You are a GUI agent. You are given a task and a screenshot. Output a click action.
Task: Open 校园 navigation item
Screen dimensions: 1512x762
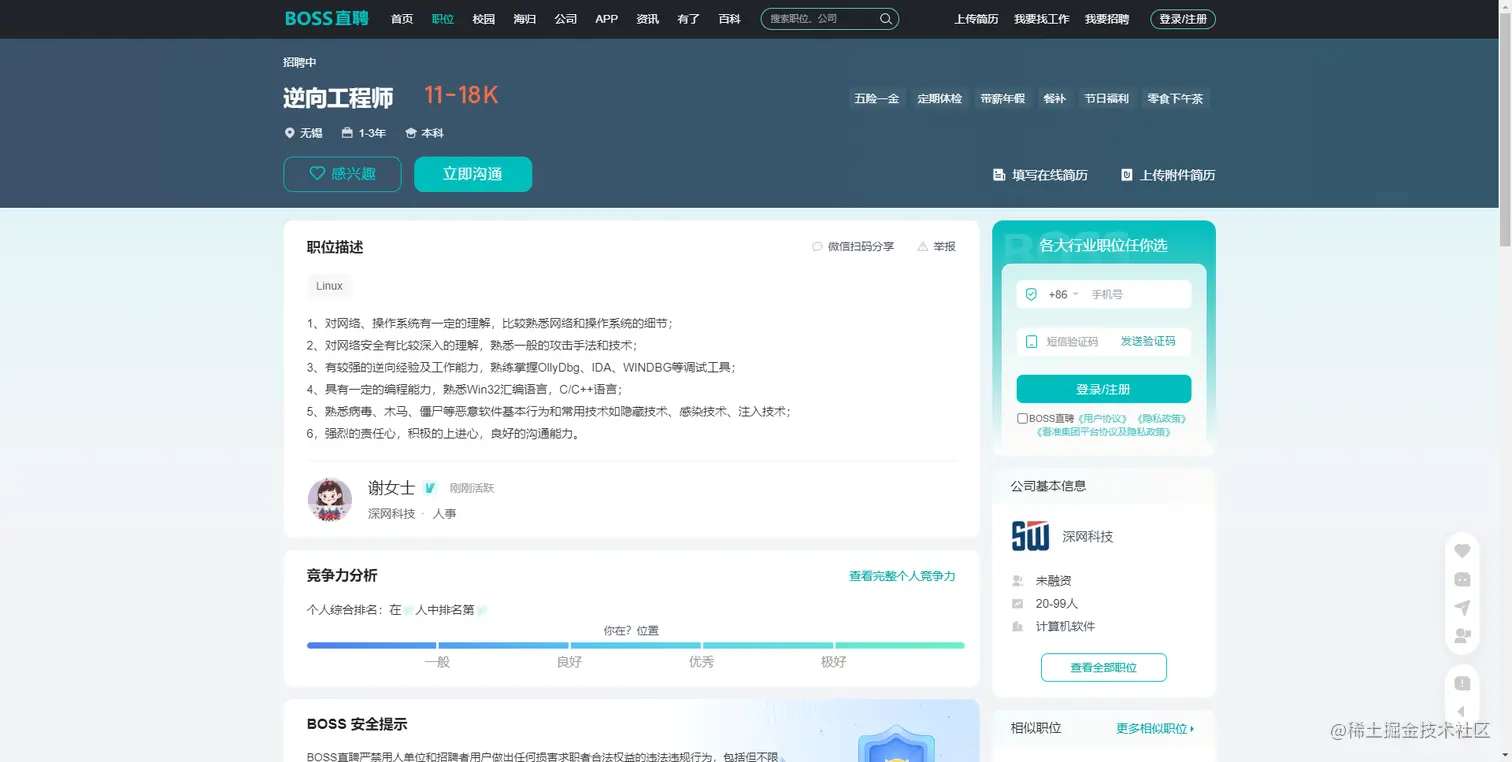(x=484, y=19)
